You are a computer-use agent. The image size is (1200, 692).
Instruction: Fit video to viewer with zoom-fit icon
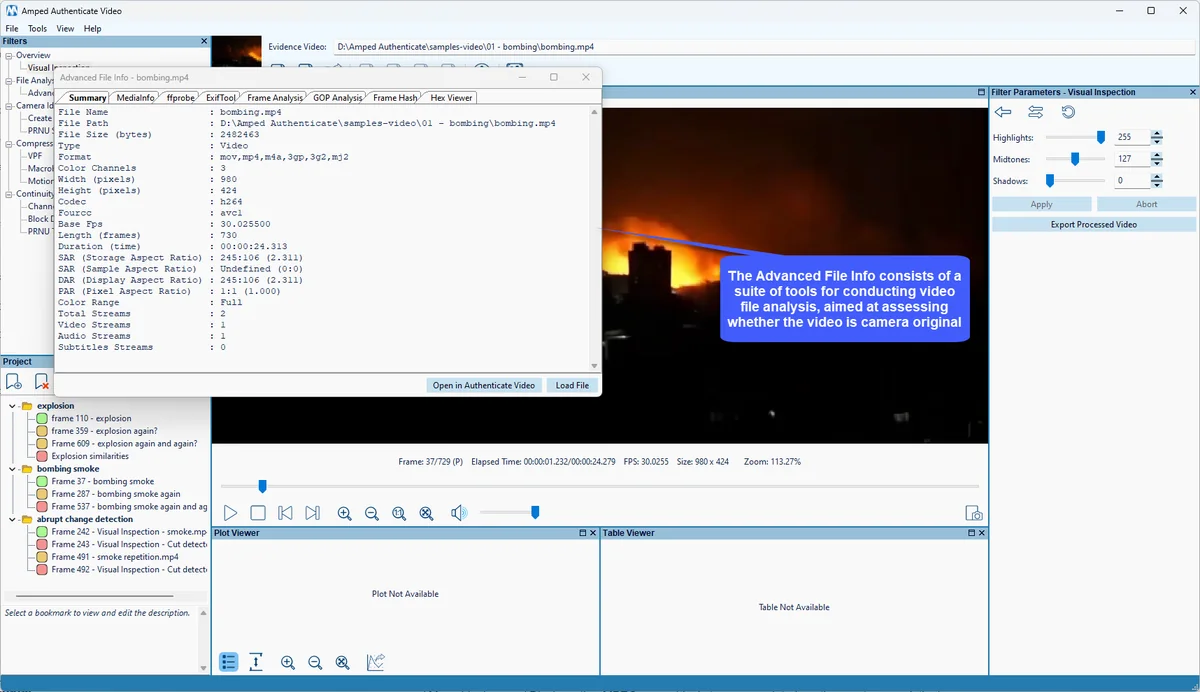[426, 513]
